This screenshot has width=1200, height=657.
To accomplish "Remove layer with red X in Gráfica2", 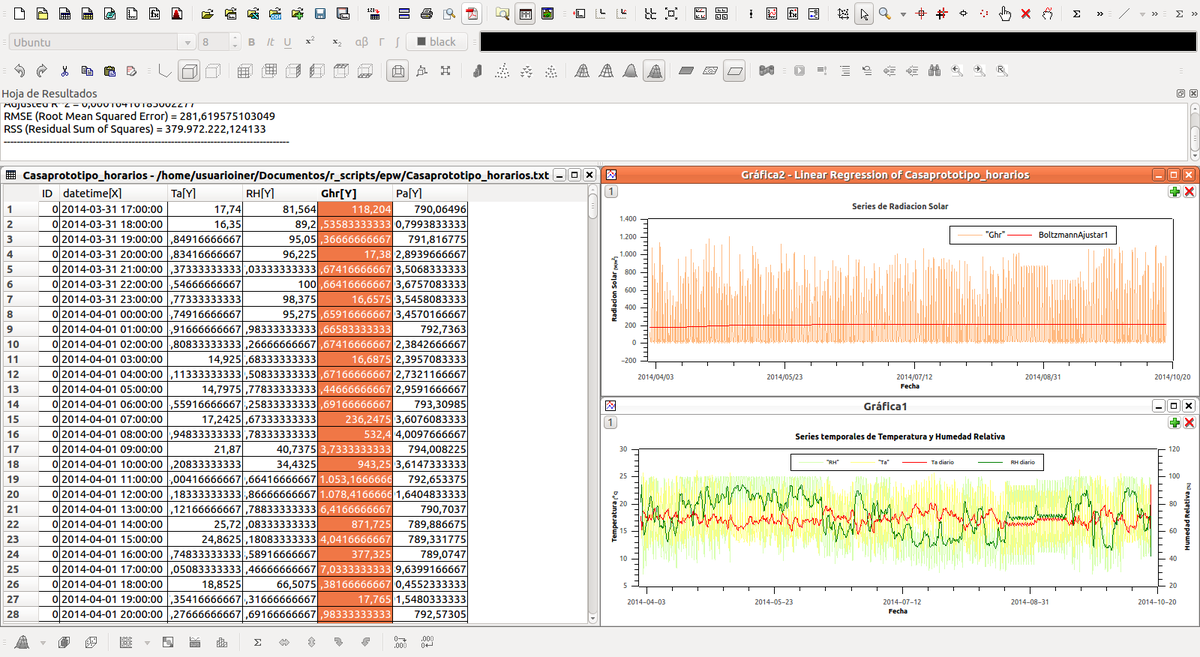I will point(1189,191).
